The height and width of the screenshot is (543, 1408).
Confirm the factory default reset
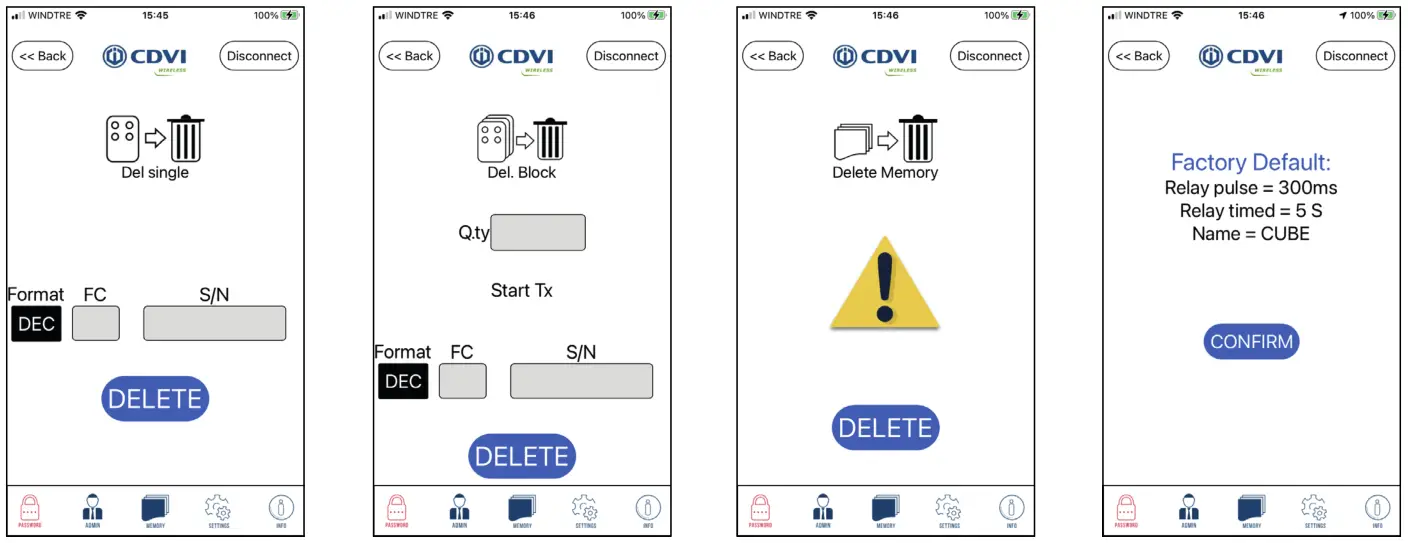point(1251,342)
